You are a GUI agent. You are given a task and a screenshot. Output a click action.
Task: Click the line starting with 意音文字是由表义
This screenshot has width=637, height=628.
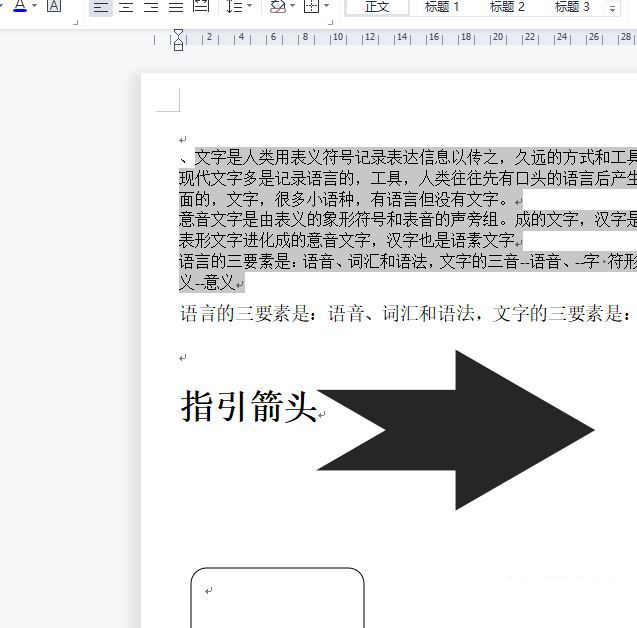pyautogui.click(x=408, y=220)
